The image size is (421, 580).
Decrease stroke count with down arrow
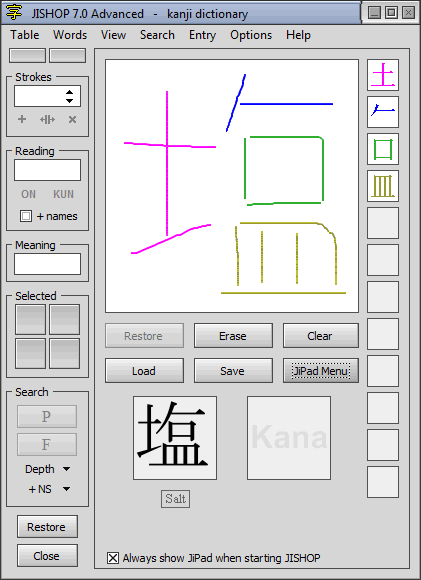click(x=69, y=101)
